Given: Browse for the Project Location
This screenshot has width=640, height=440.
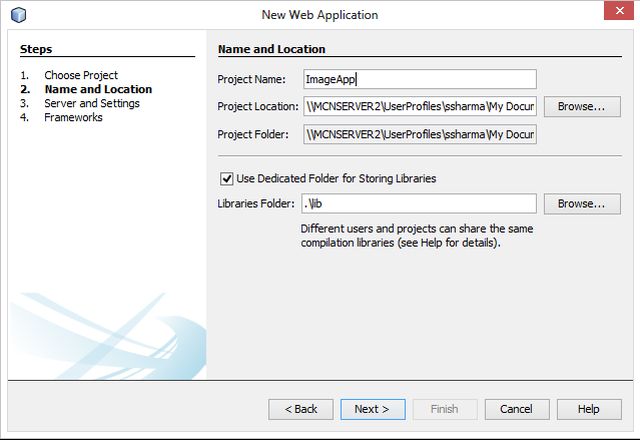Looking at the screenshot, I should (581, 106).
